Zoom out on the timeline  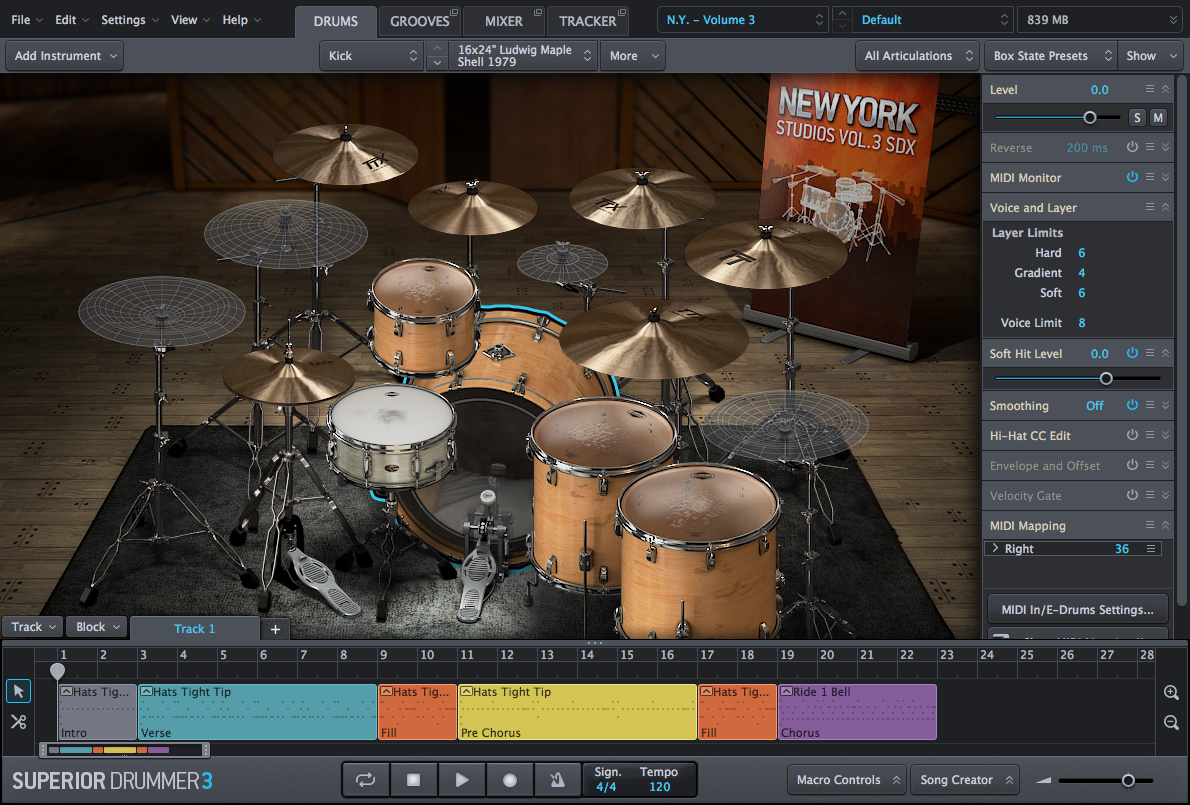point(1171,722)
